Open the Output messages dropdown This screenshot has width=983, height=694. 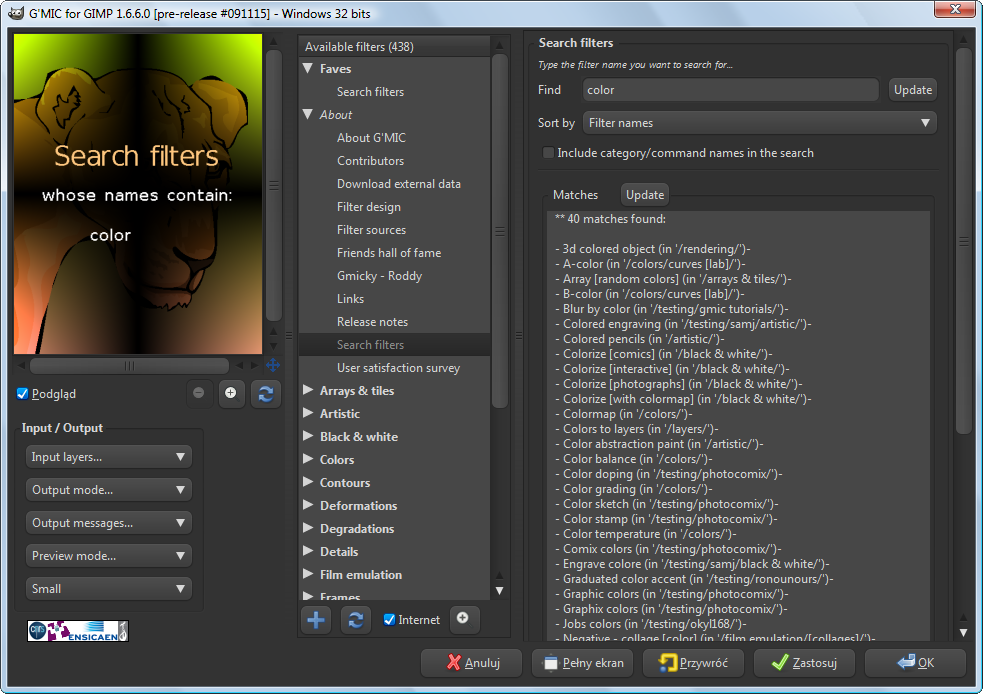[x=108, y=523]
